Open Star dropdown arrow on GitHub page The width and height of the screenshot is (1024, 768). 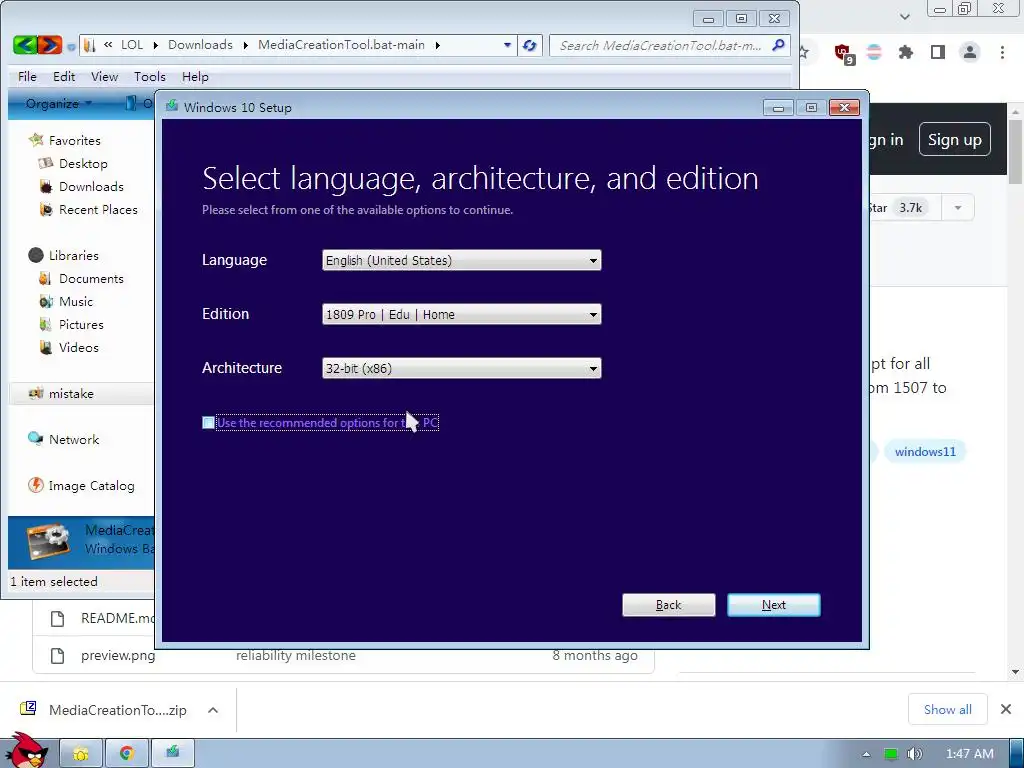pos(958,208)
